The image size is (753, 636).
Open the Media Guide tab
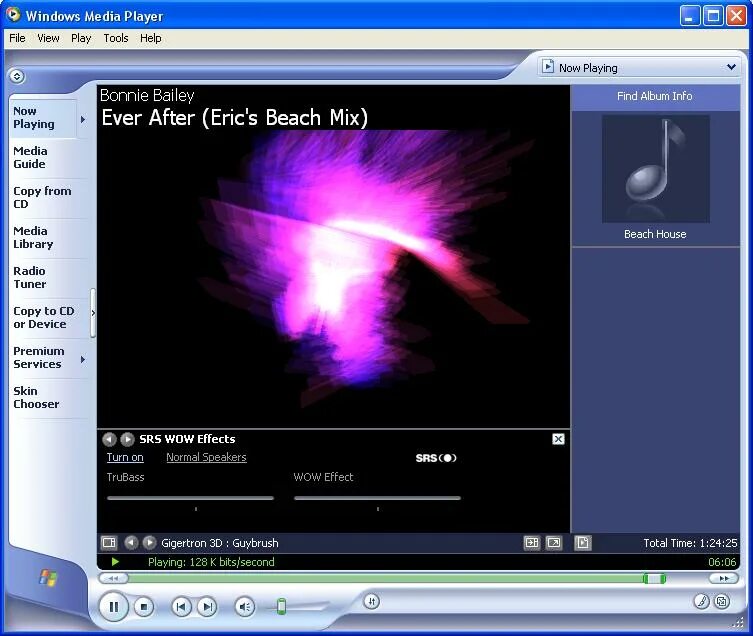coord(48,158)
